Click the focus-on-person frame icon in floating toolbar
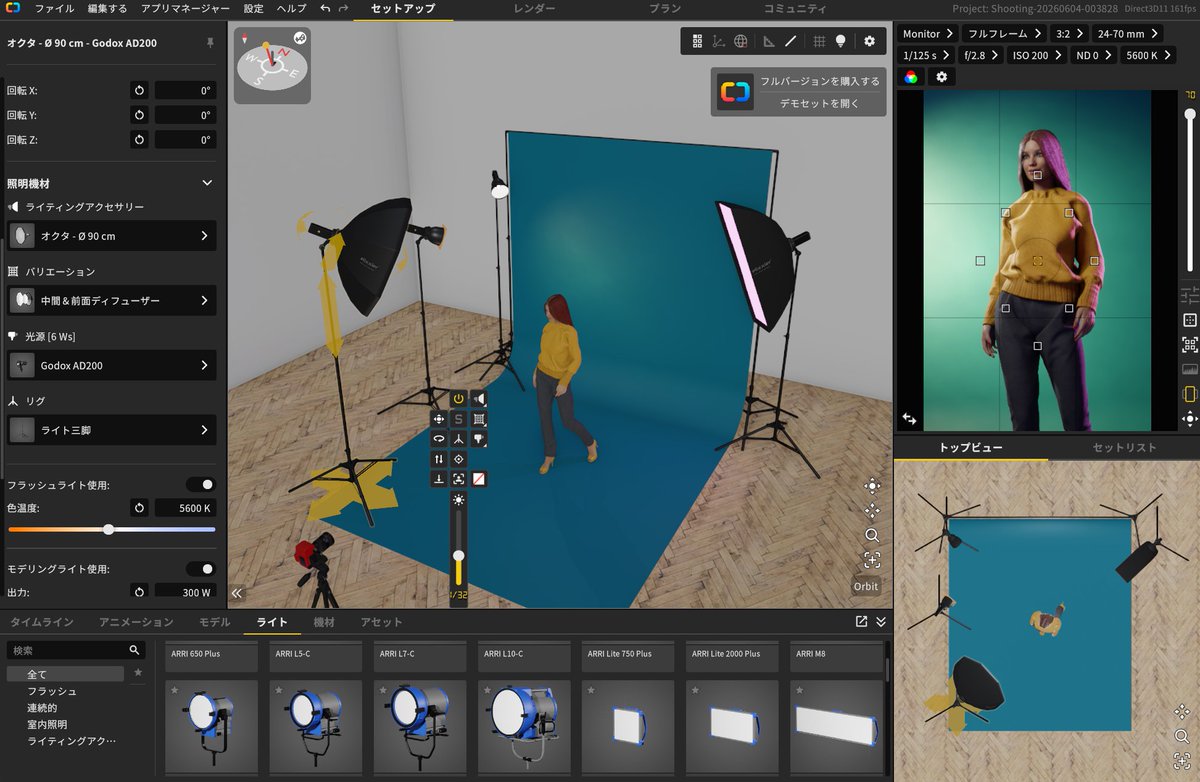This screenshot has width=1200, height=782. [x=458, y=479]
